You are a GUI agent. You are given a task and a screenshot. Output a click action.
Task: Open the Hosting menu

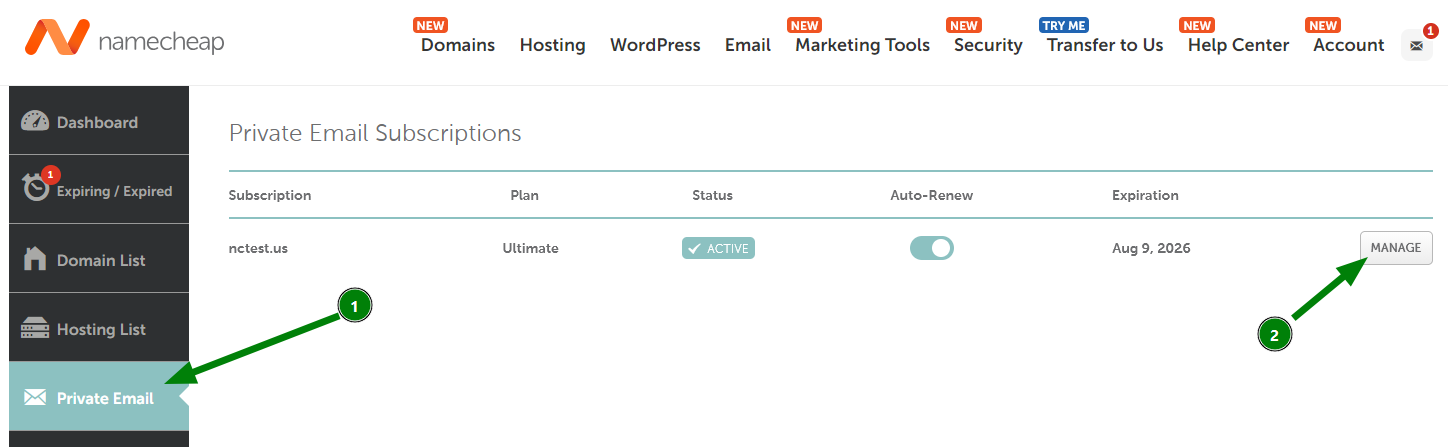(x=552, y=45)
